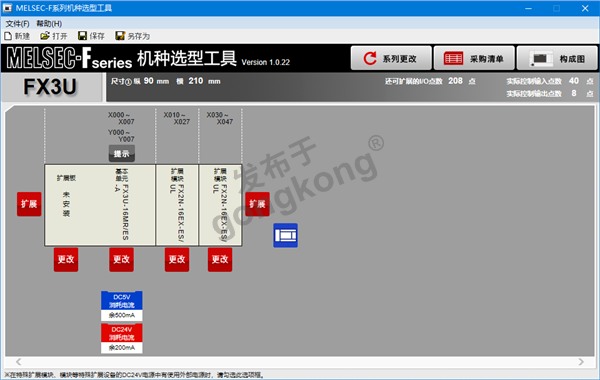Click the Y000~Y007 address label
Viewport: 600px width, 380px height.
[x=121, y=136]
